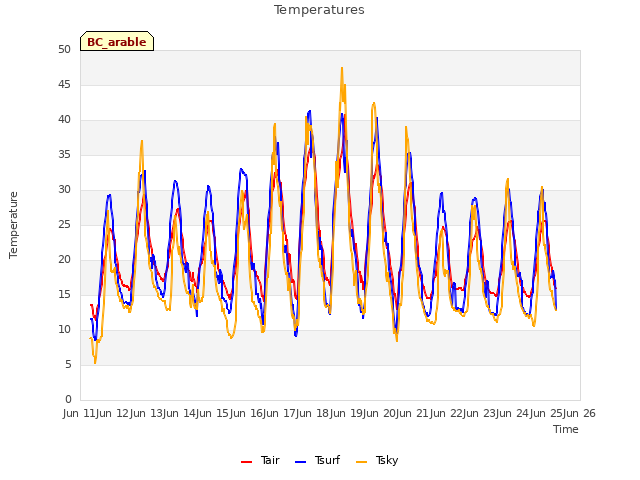The image size is (640, 480).
Task: Click the lowest Tsky dip near 5 degrees
Action: [95, 362]
